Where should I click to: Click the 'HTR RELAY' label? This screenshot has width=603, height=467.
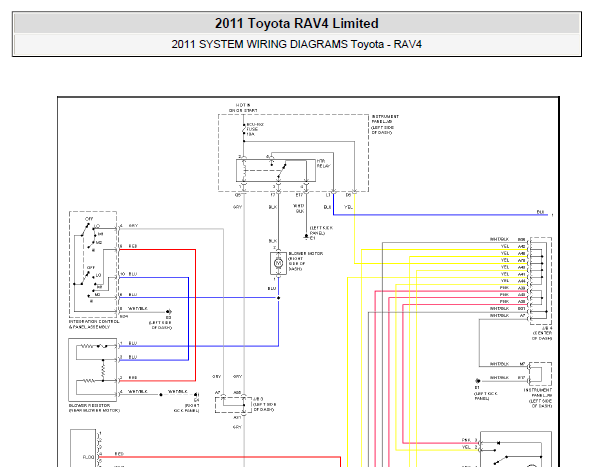[323, 163]
